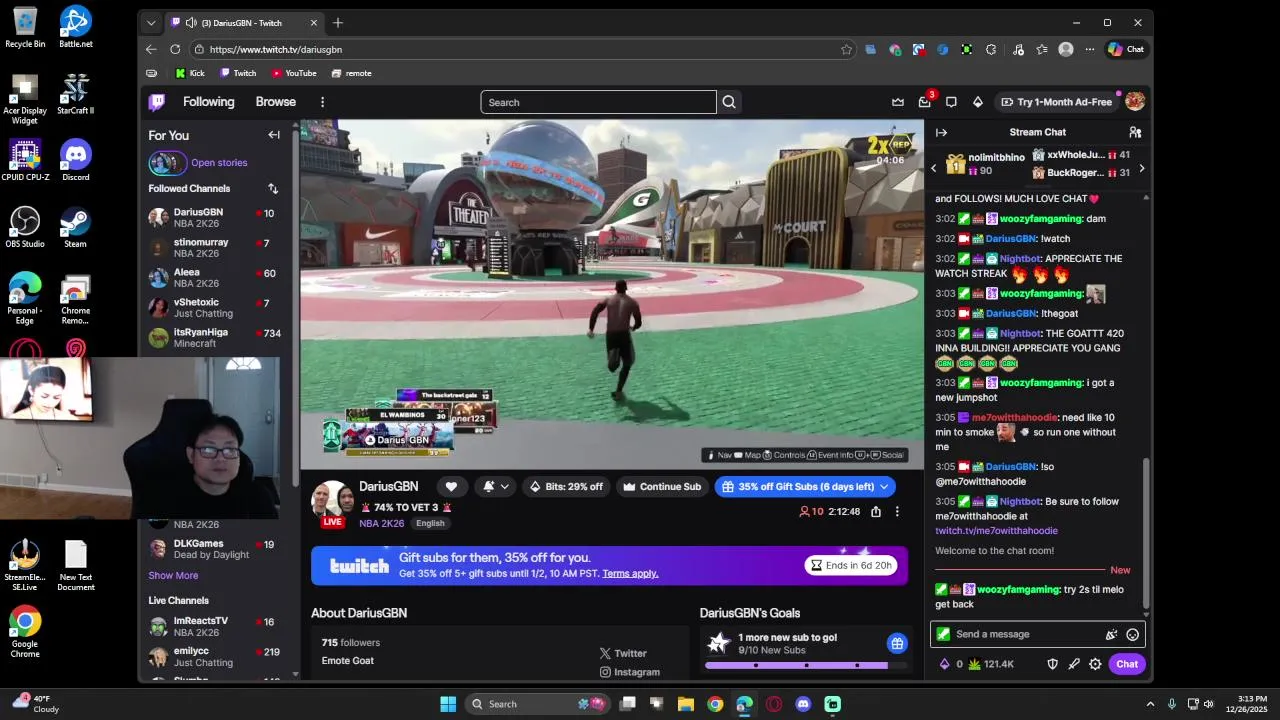Click the mod sword icon below chat

pos(1074,664)
